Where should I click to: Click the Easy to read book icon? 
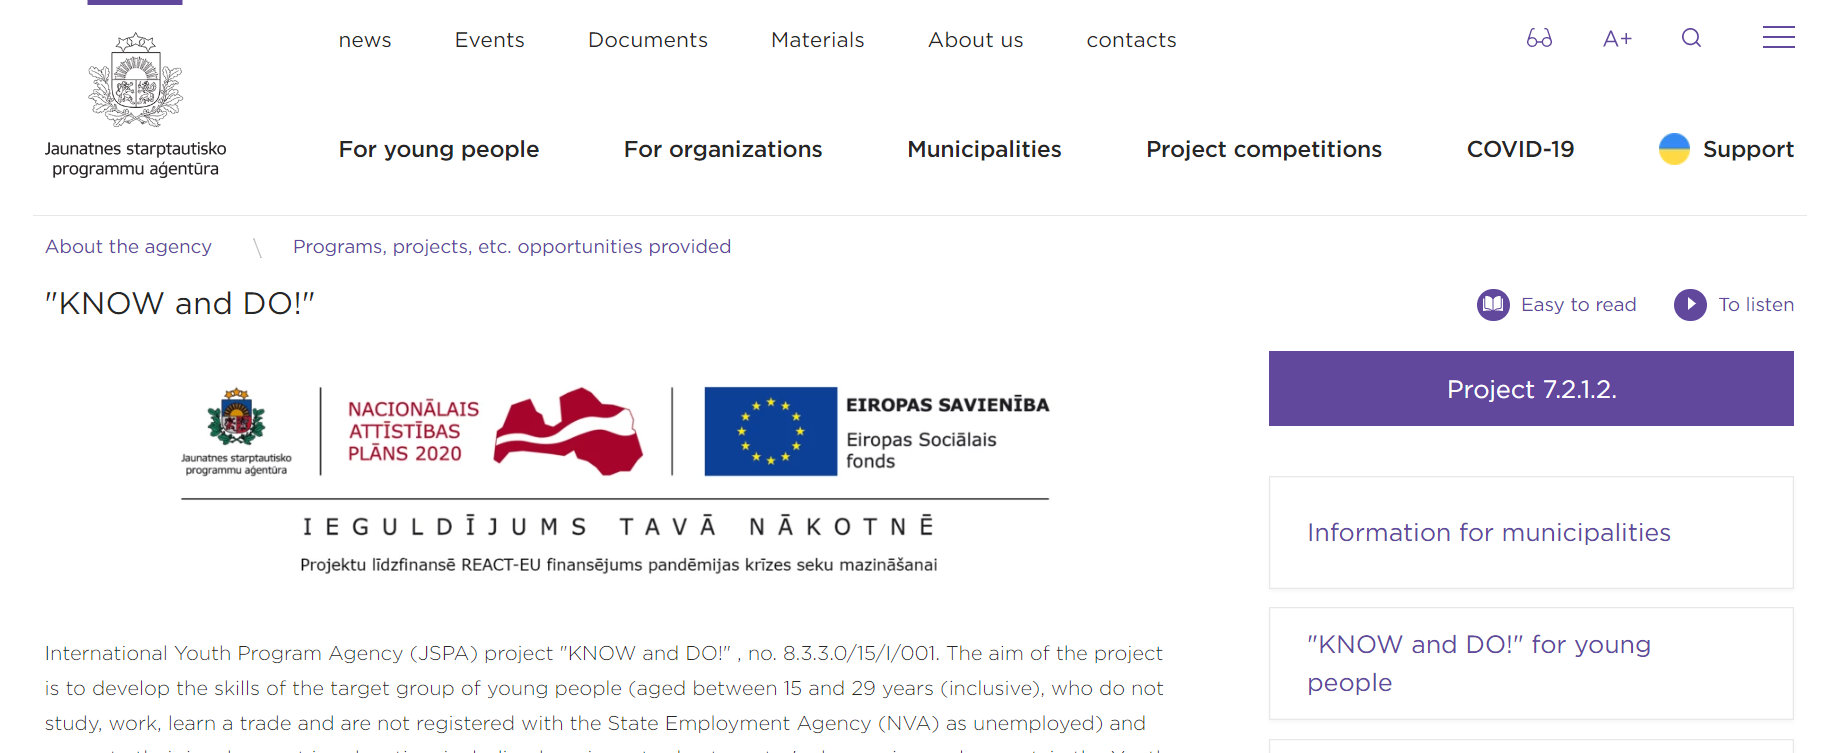[1493, 304]
